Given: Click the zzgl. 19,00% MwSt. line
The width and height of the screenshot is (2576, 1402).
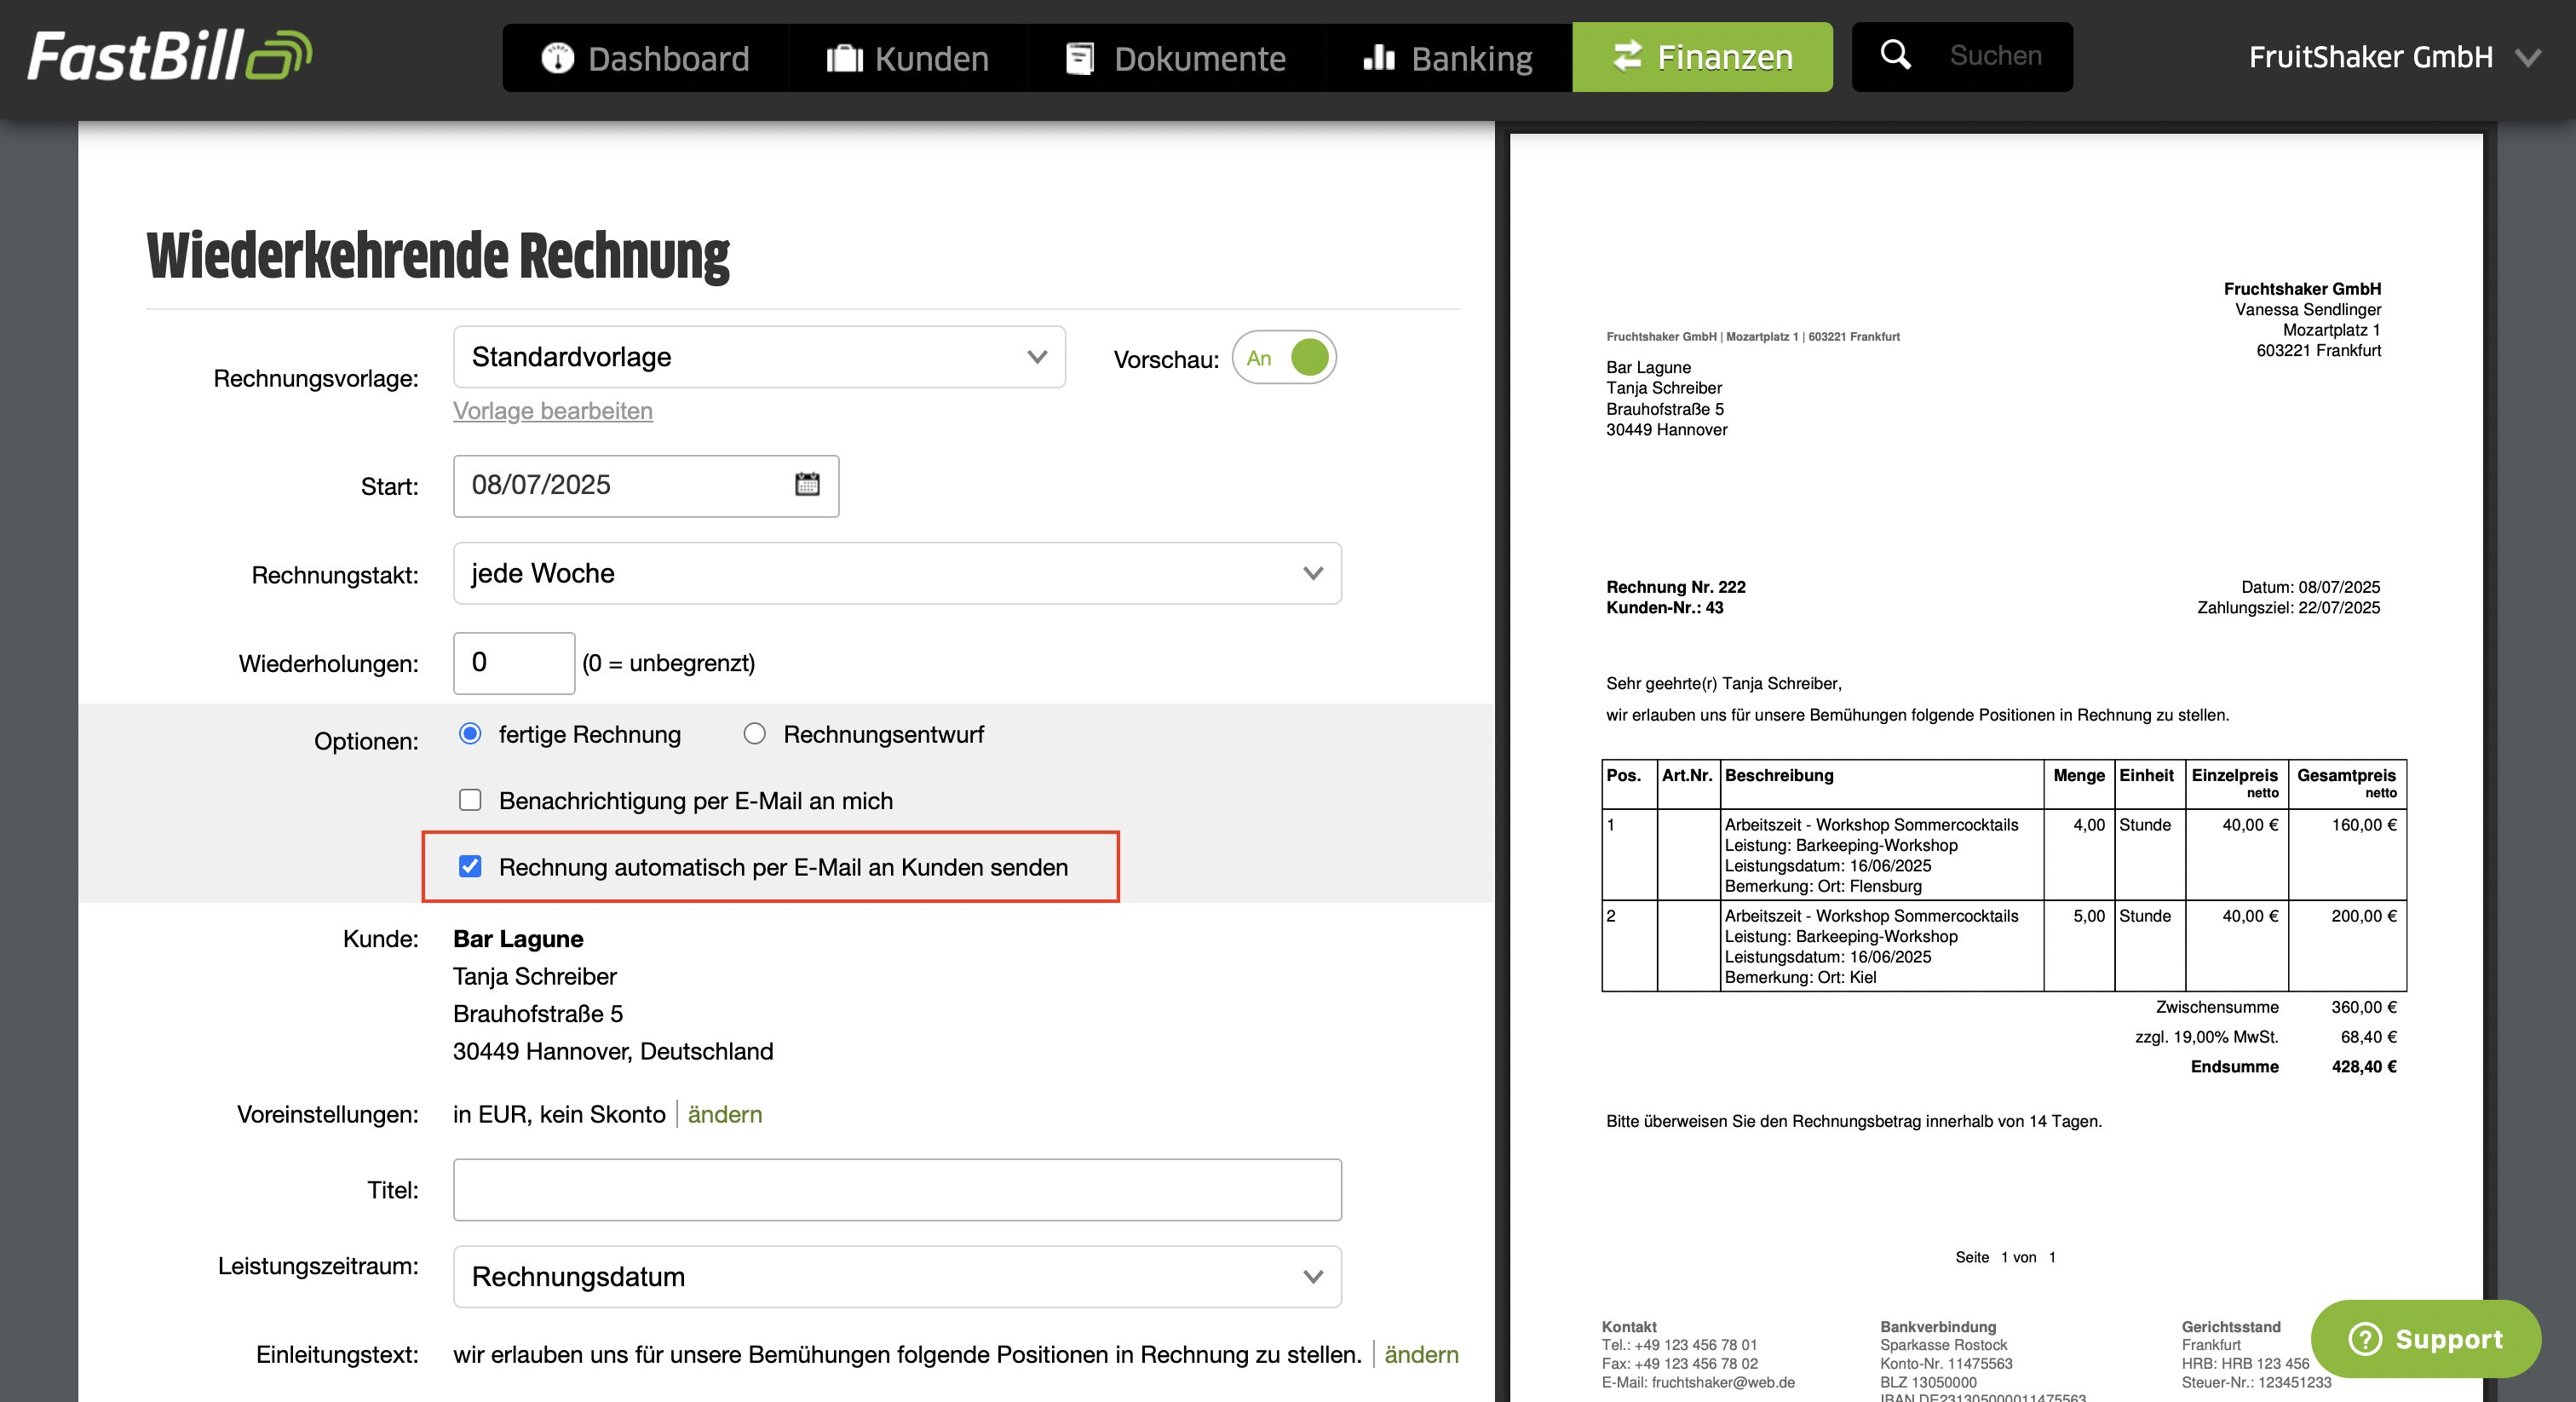Looking at the screenshot, I should [x=2207, y=1037].
